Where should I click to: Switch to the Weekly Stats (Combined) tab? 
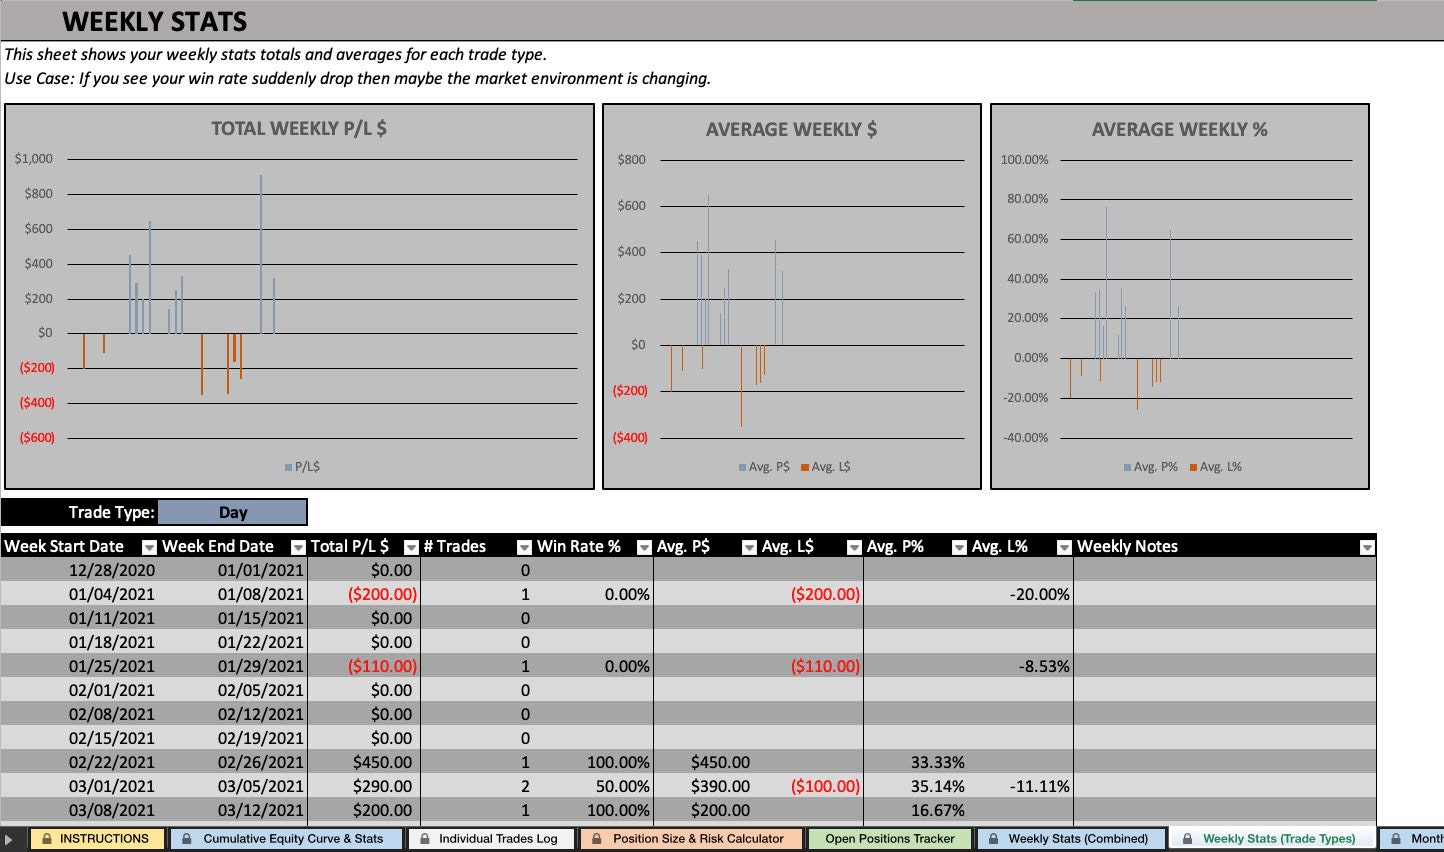pyautogui.click(x=1070, y=838)
